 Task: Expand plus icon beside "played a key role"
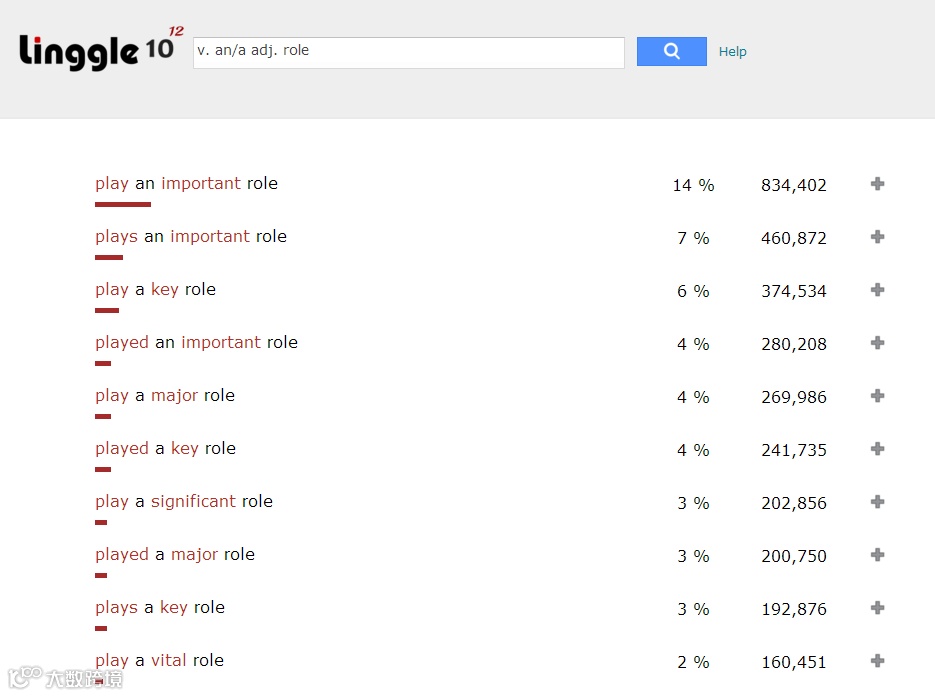(x=877, y=449)
